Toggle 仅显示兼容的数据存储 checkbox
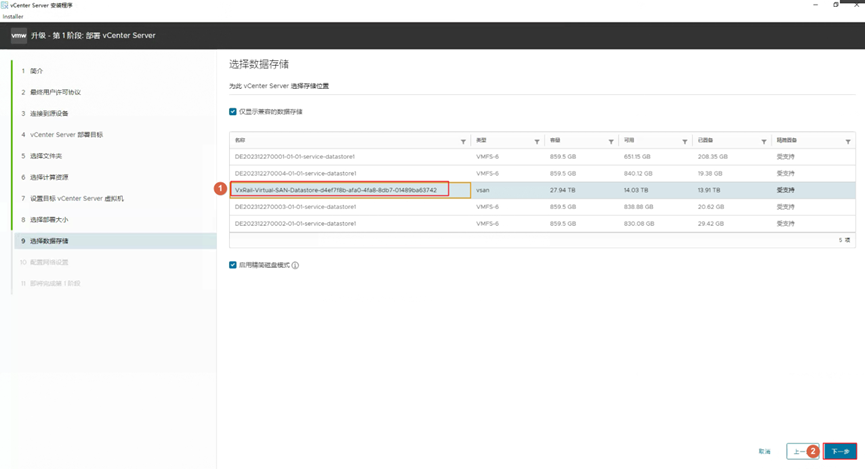This screenshot has width=865, height=469. 233,111
